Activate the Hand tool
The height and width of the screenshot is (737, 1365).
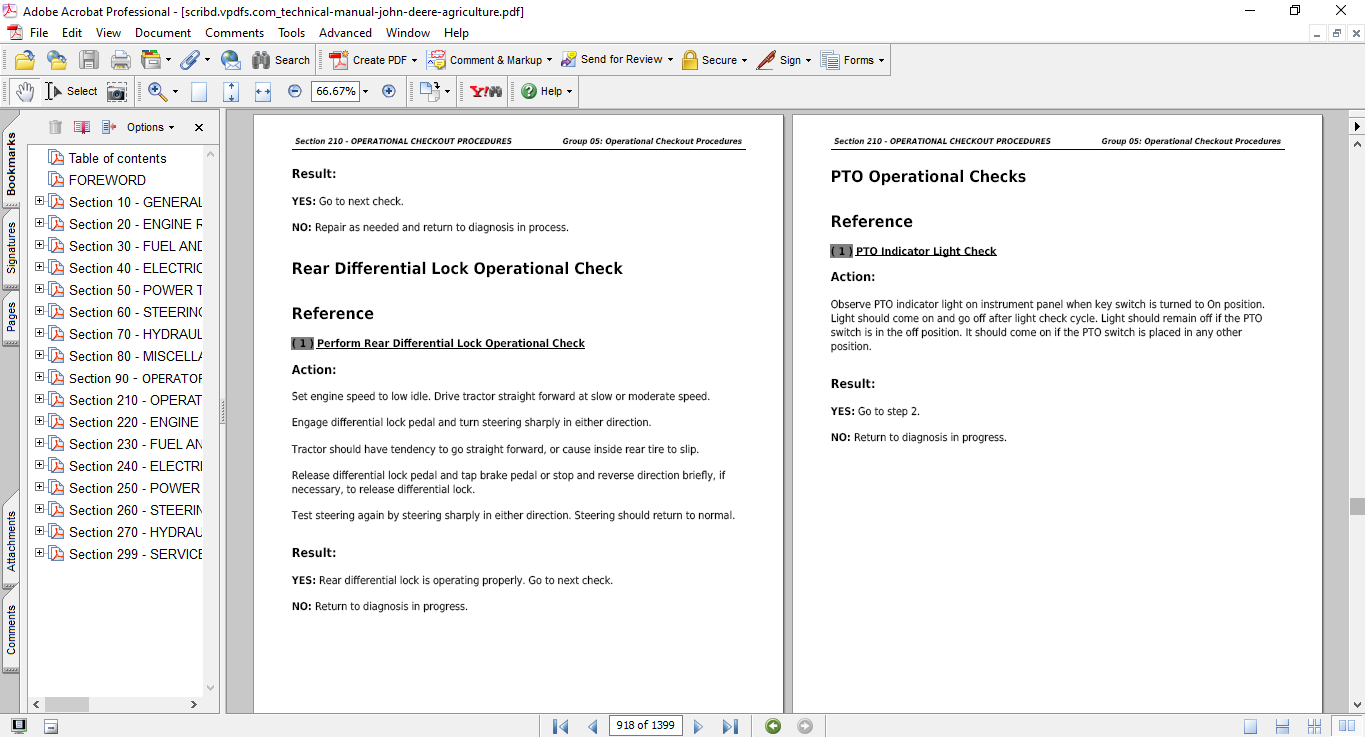(x=25, y=92)
